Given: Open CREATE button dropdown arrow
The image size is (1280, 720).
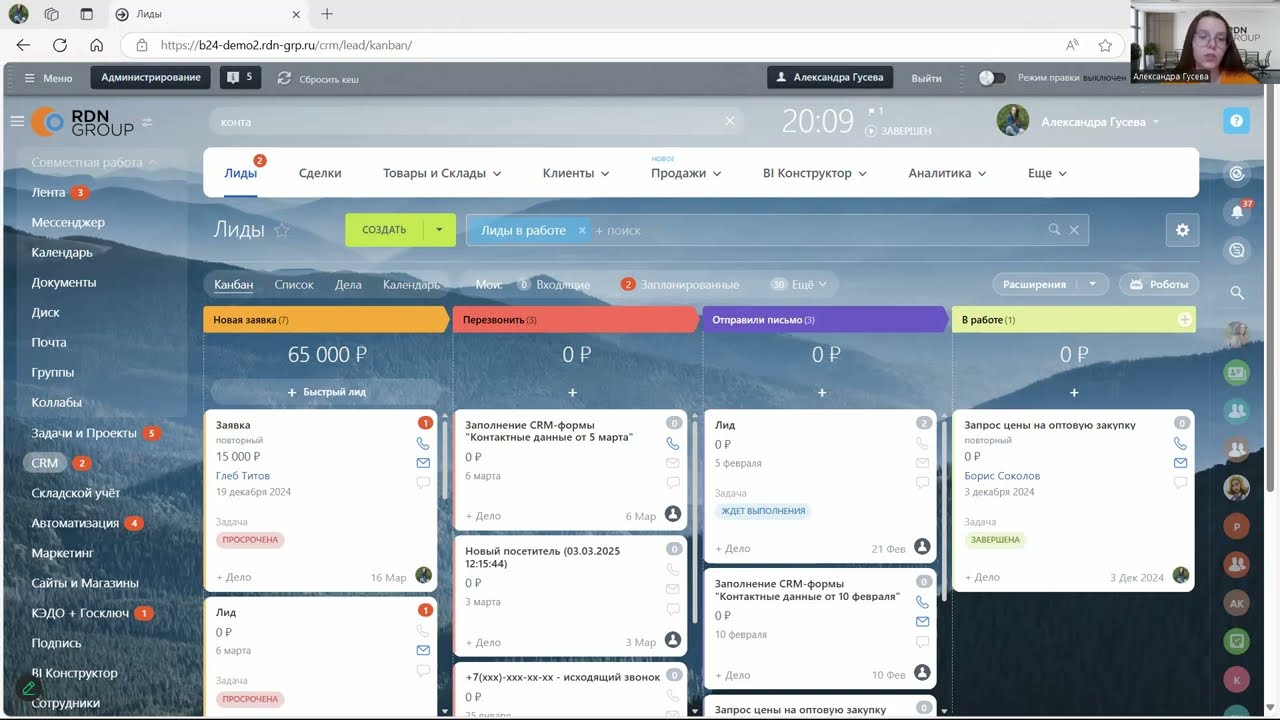Looking at the screenshot, I should point(439,230).
